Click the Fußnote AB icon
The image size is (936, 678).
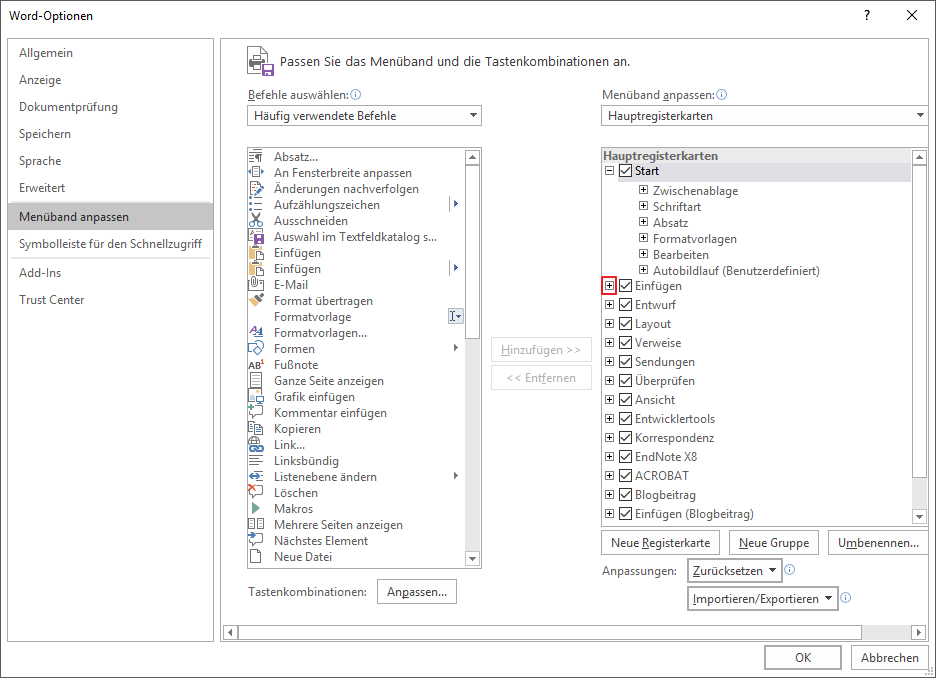coord(255,365)
